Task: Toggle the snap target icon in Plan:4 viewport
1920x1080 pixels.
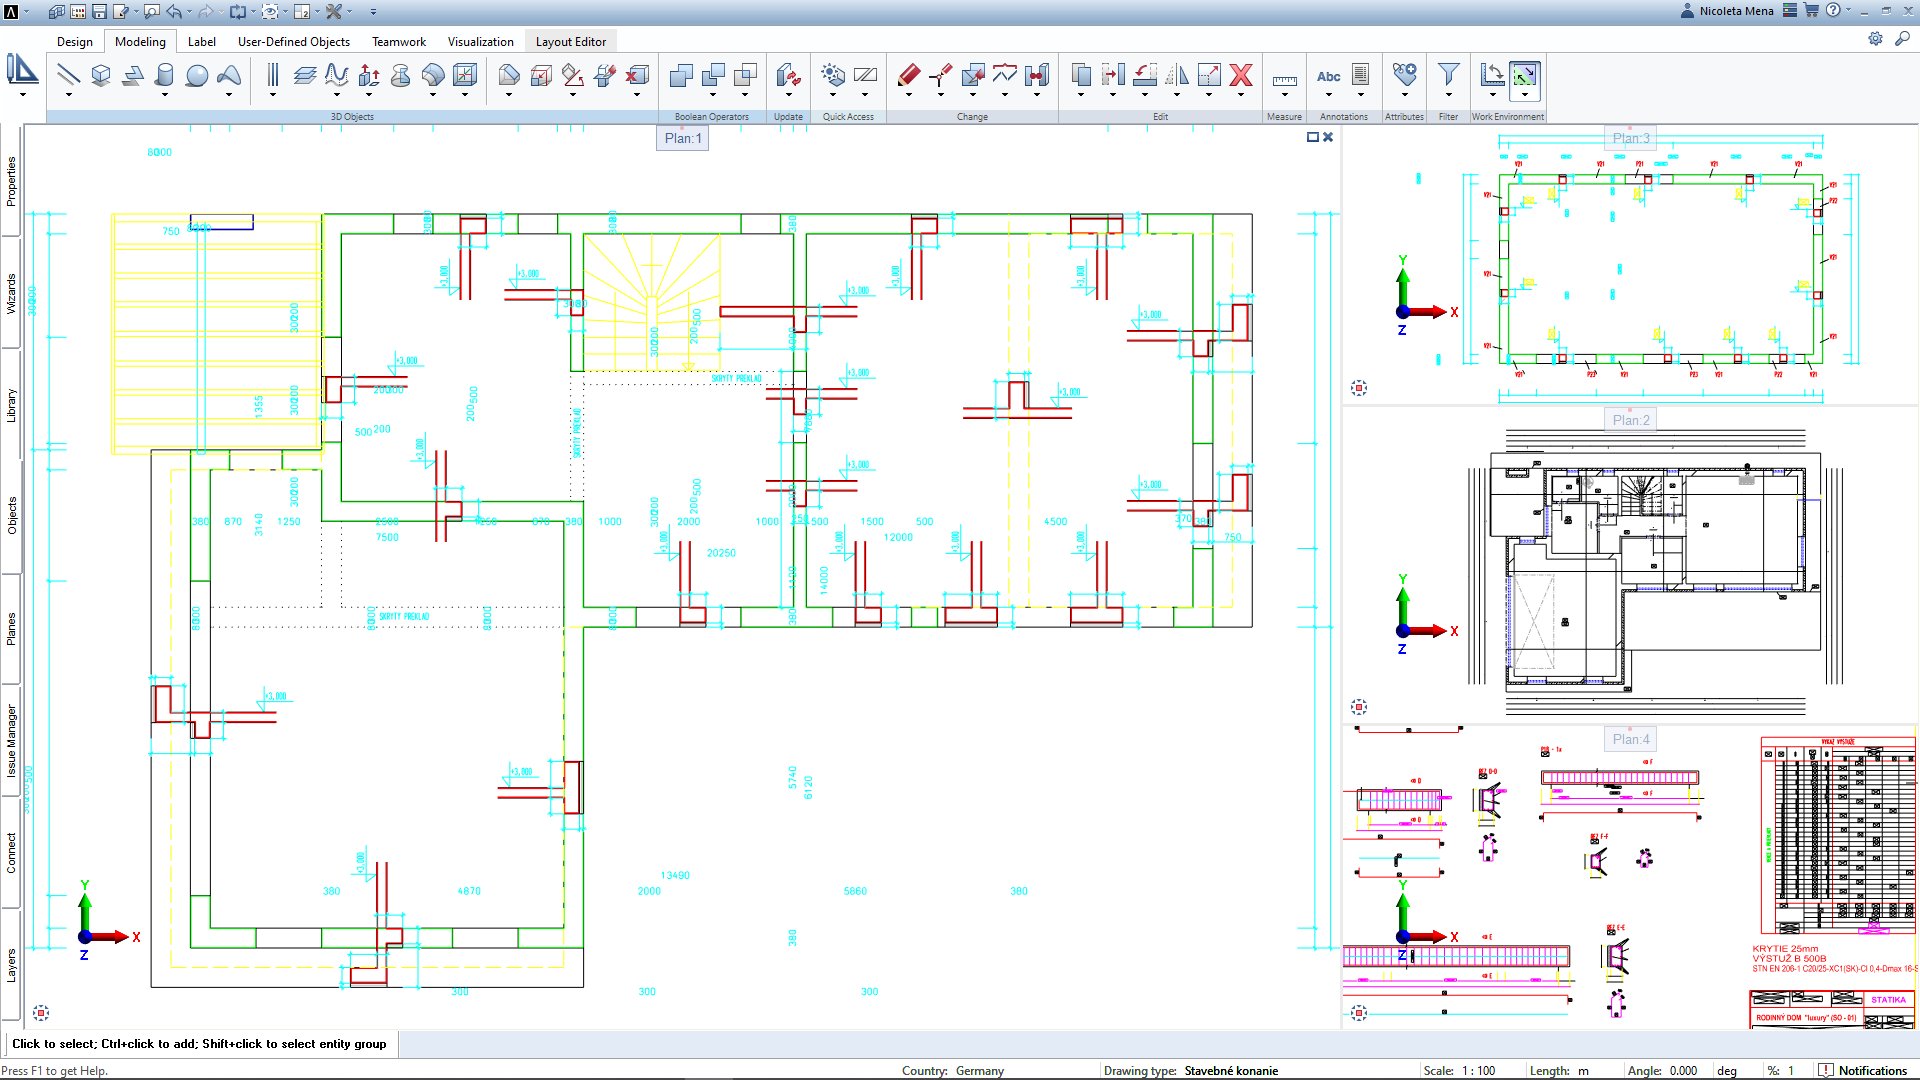Action: pyautogui.click(x=1359, y=1013)
